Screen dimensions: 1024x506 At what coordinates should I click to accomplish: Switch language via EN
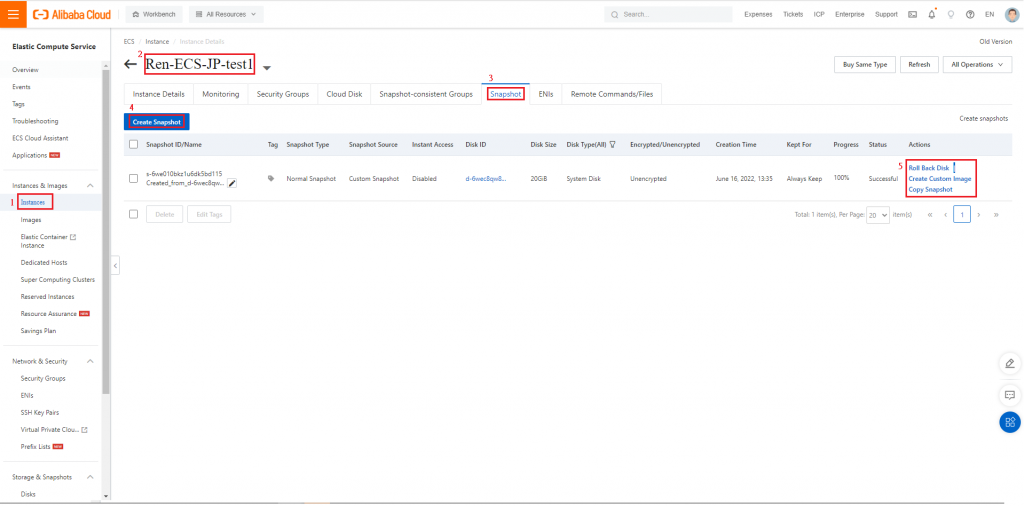tap(989, 14)
